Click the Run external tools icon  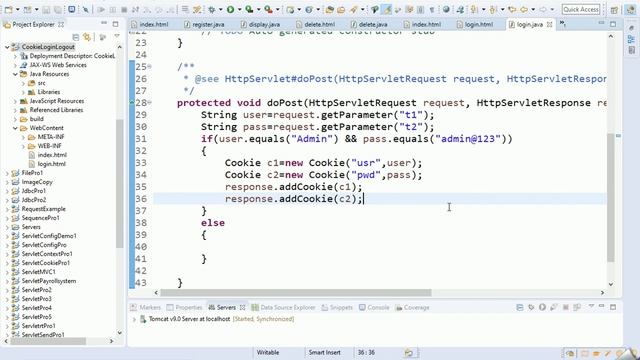coord(268,9)
